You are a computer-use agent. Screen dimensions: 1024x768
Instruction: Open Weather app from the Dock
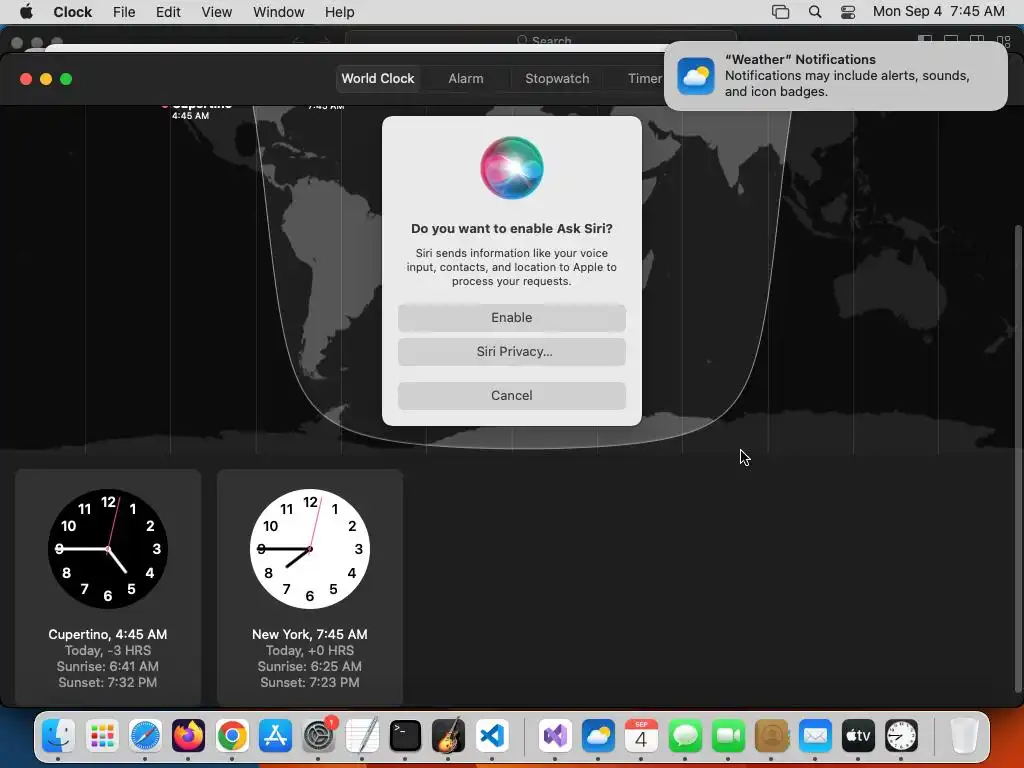[x=598, y=736]
